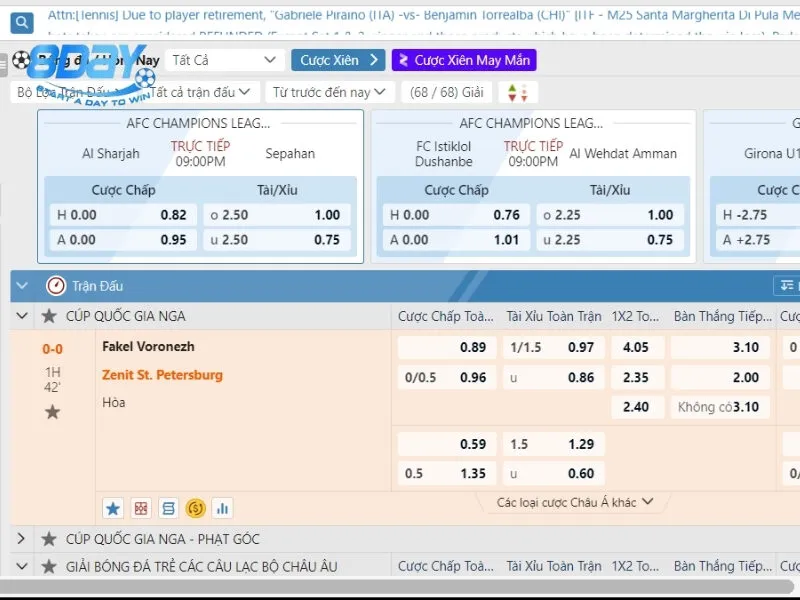
Task: Select A +2.75 handicap in Girona card
Action: [x=758, y=239]
